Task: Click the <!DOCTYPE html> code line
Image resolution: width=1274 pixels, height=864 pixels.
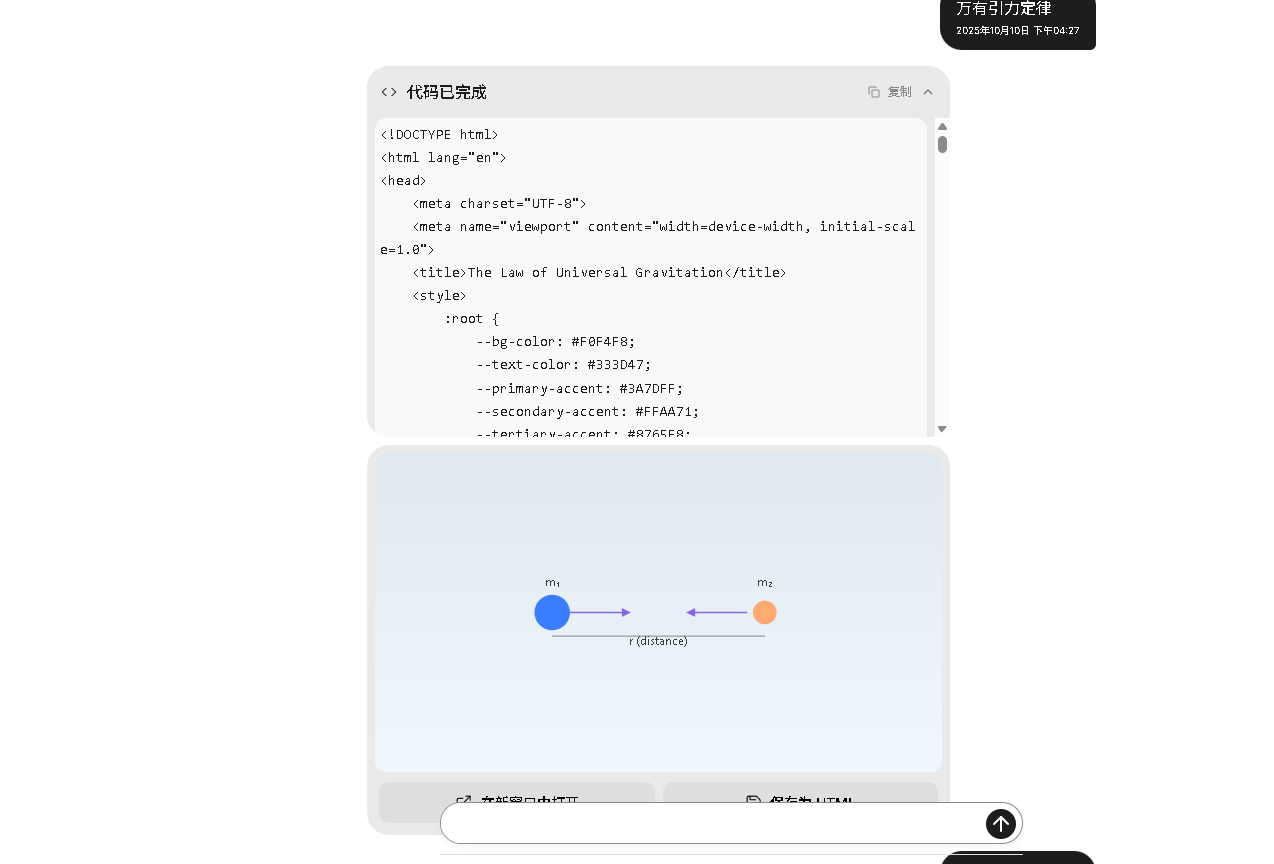Action: [x=439, y=134]
